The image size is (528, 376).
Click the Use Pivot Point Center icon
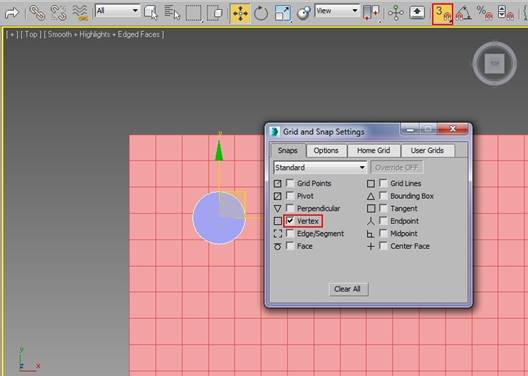(371, 13)
